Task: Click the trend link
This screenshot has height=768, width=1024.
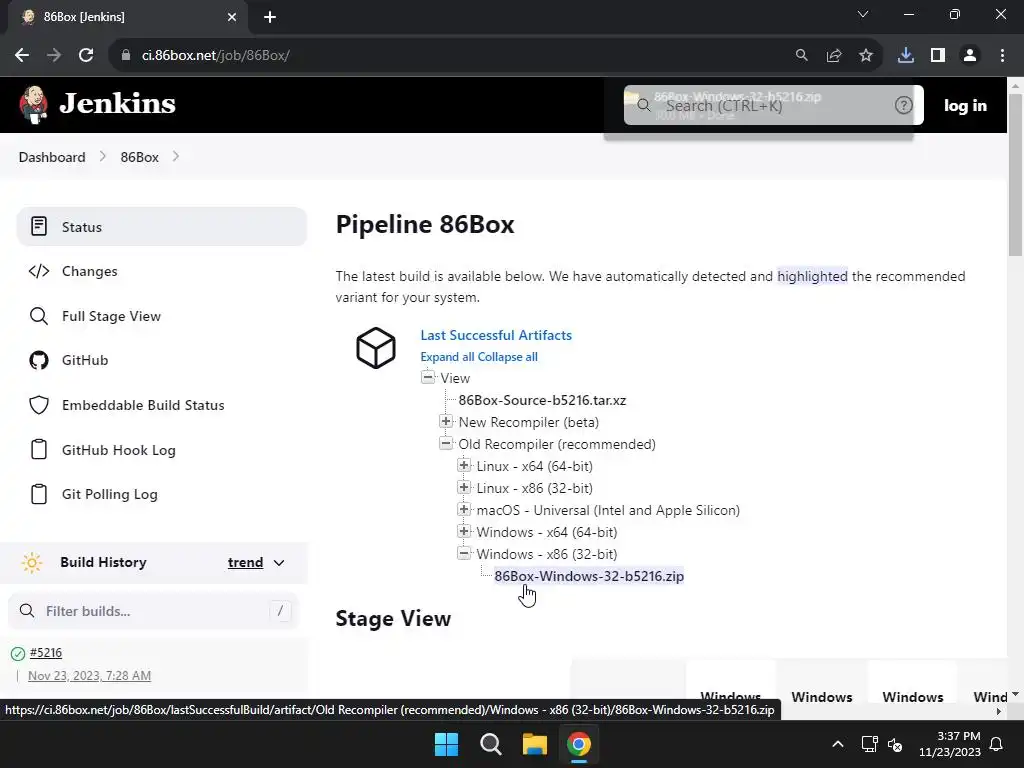Action: tap(245, 562)
